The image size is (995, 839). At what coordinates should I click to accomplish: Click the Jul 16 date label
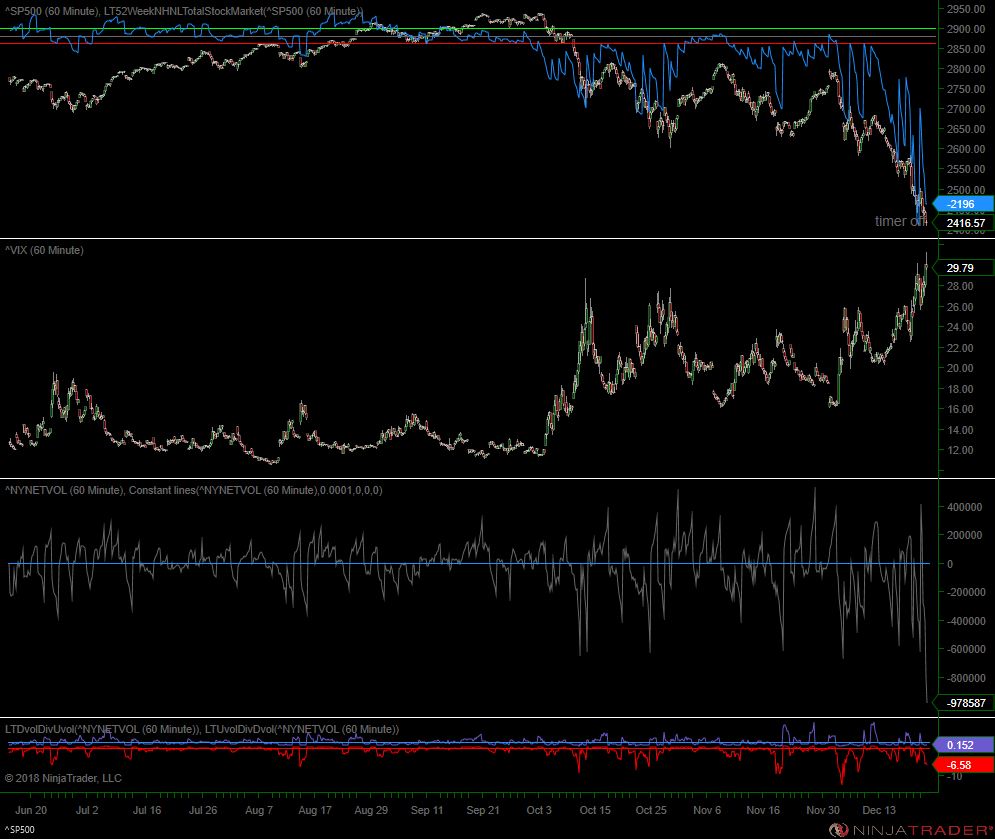click(147, 810)
